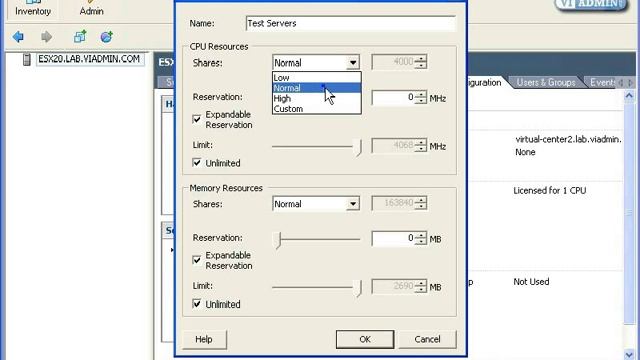Image resolution: width=640 pixels, height=360 pixels.
Task: Confirm the dialog with OK
Action: [365, 339]
